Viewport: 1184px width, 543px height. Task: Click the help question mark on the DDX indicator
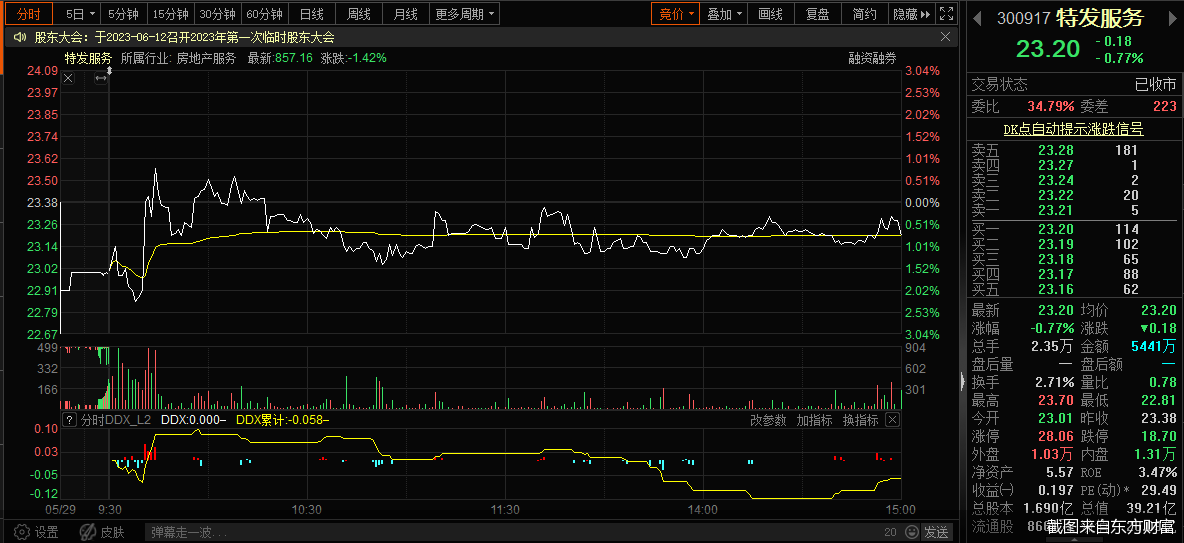point(68,421)
